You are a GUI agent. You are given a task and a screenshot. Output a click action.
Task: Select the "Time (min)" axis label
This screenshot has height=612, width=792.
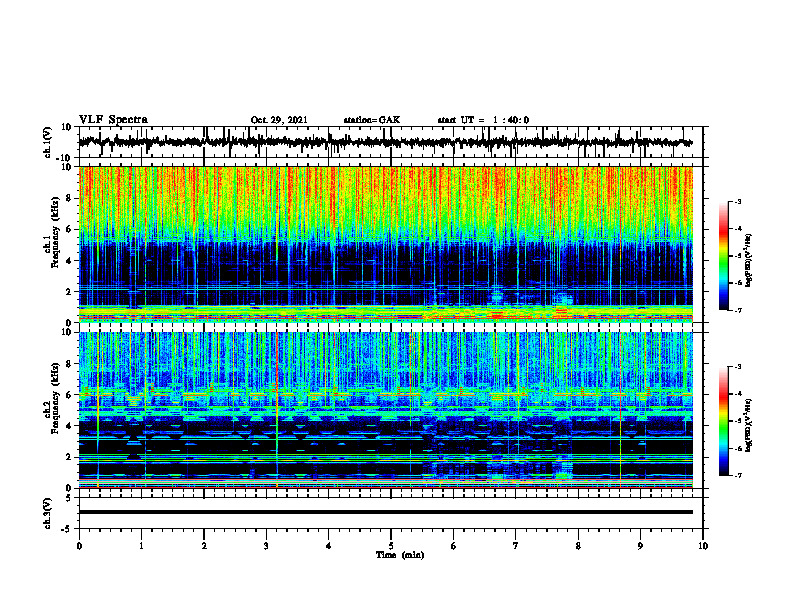pos(400,555)
